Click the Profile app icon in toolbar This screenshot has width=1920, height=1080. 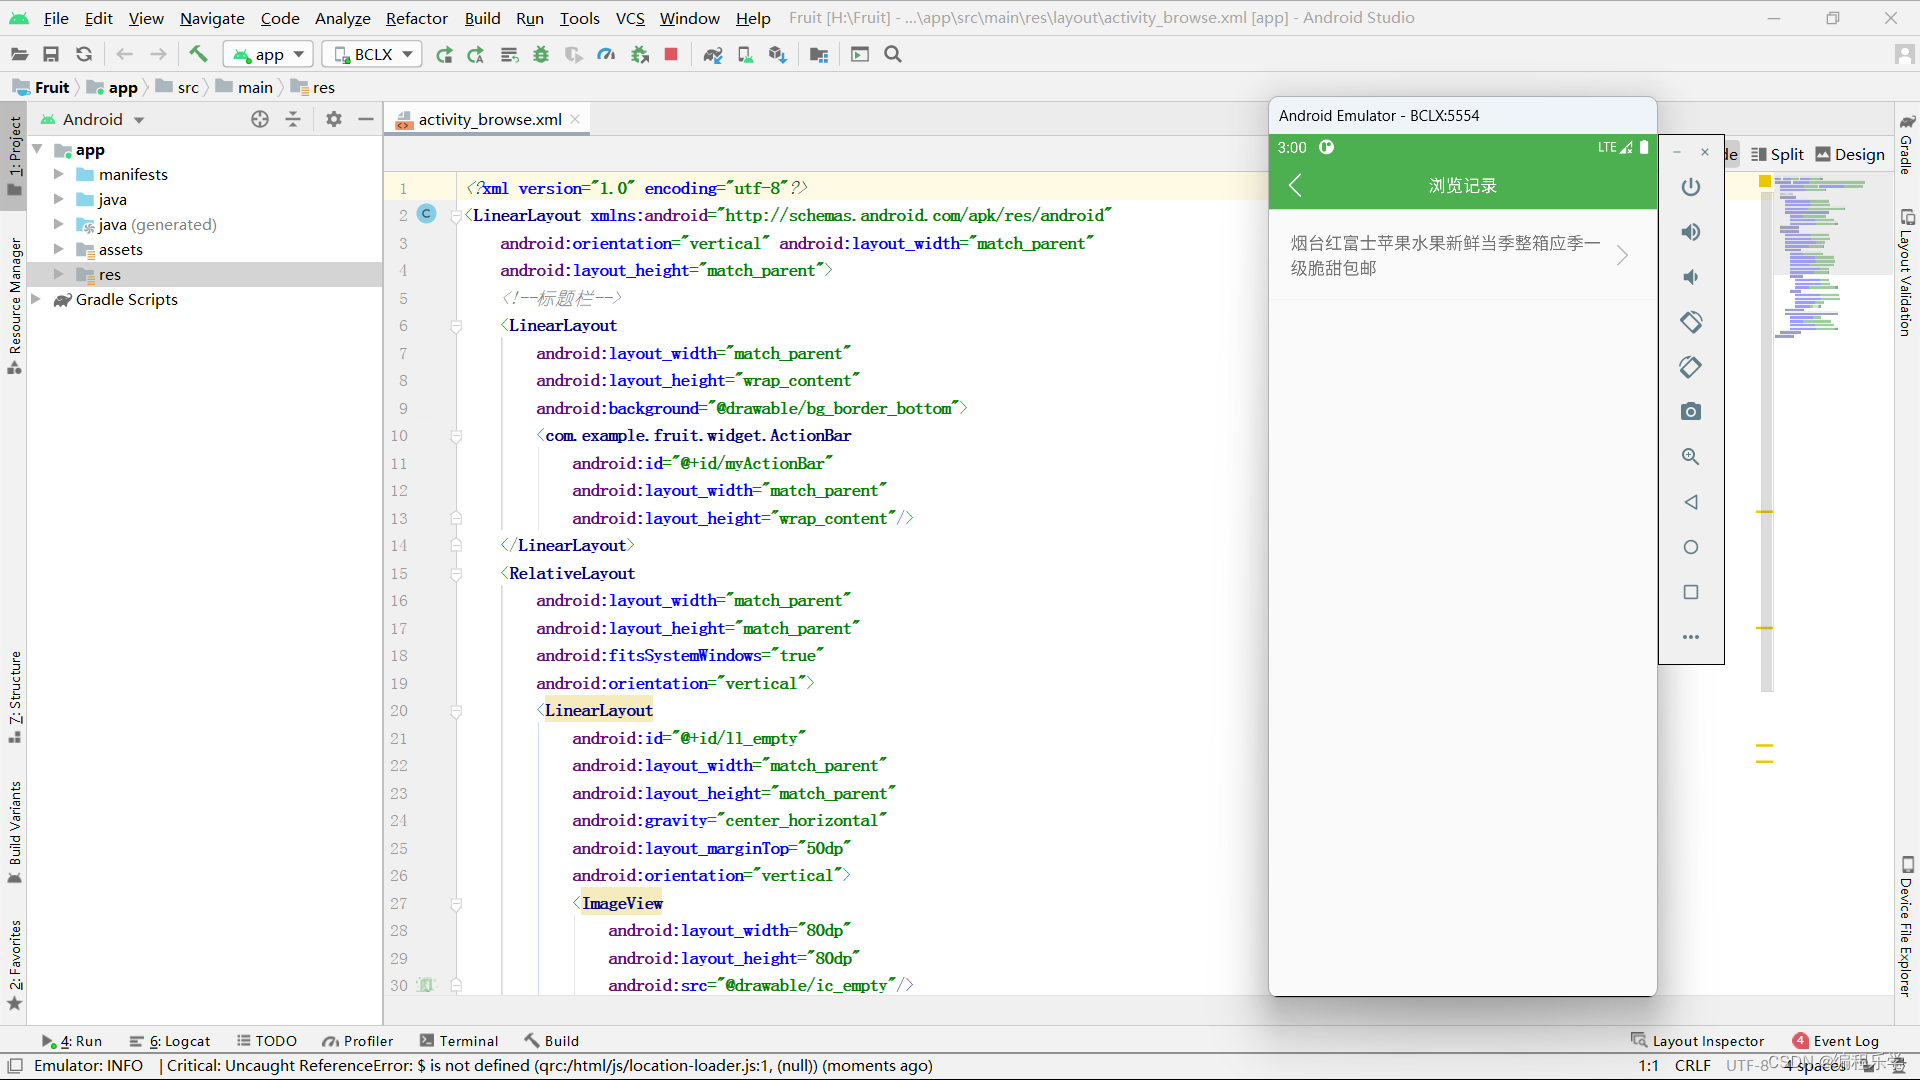click(607, 54)
